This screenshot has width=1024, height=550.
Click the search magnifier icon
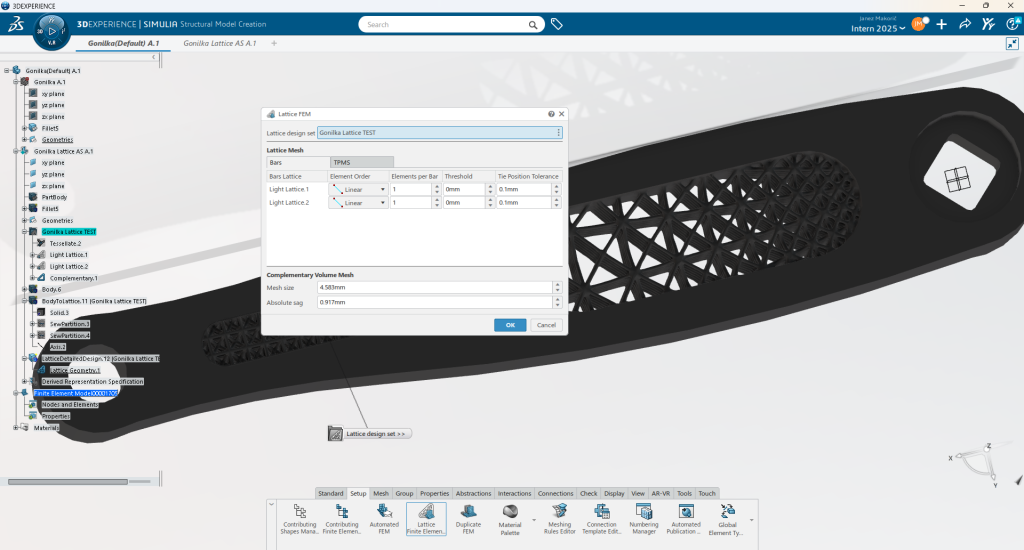click(533, 25)
